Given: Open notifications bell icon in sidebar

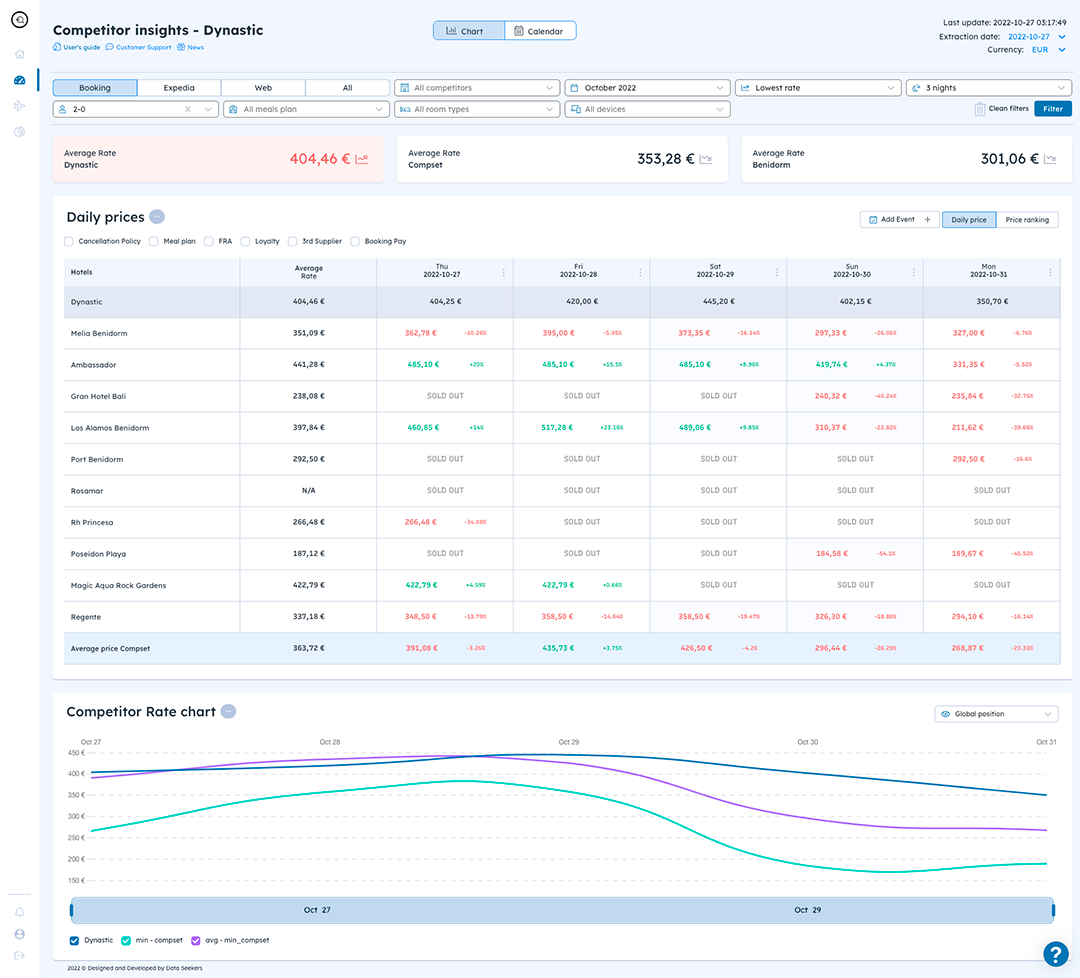Looking at the screenshot, I should pyautogui.click(x=19, y=912).
